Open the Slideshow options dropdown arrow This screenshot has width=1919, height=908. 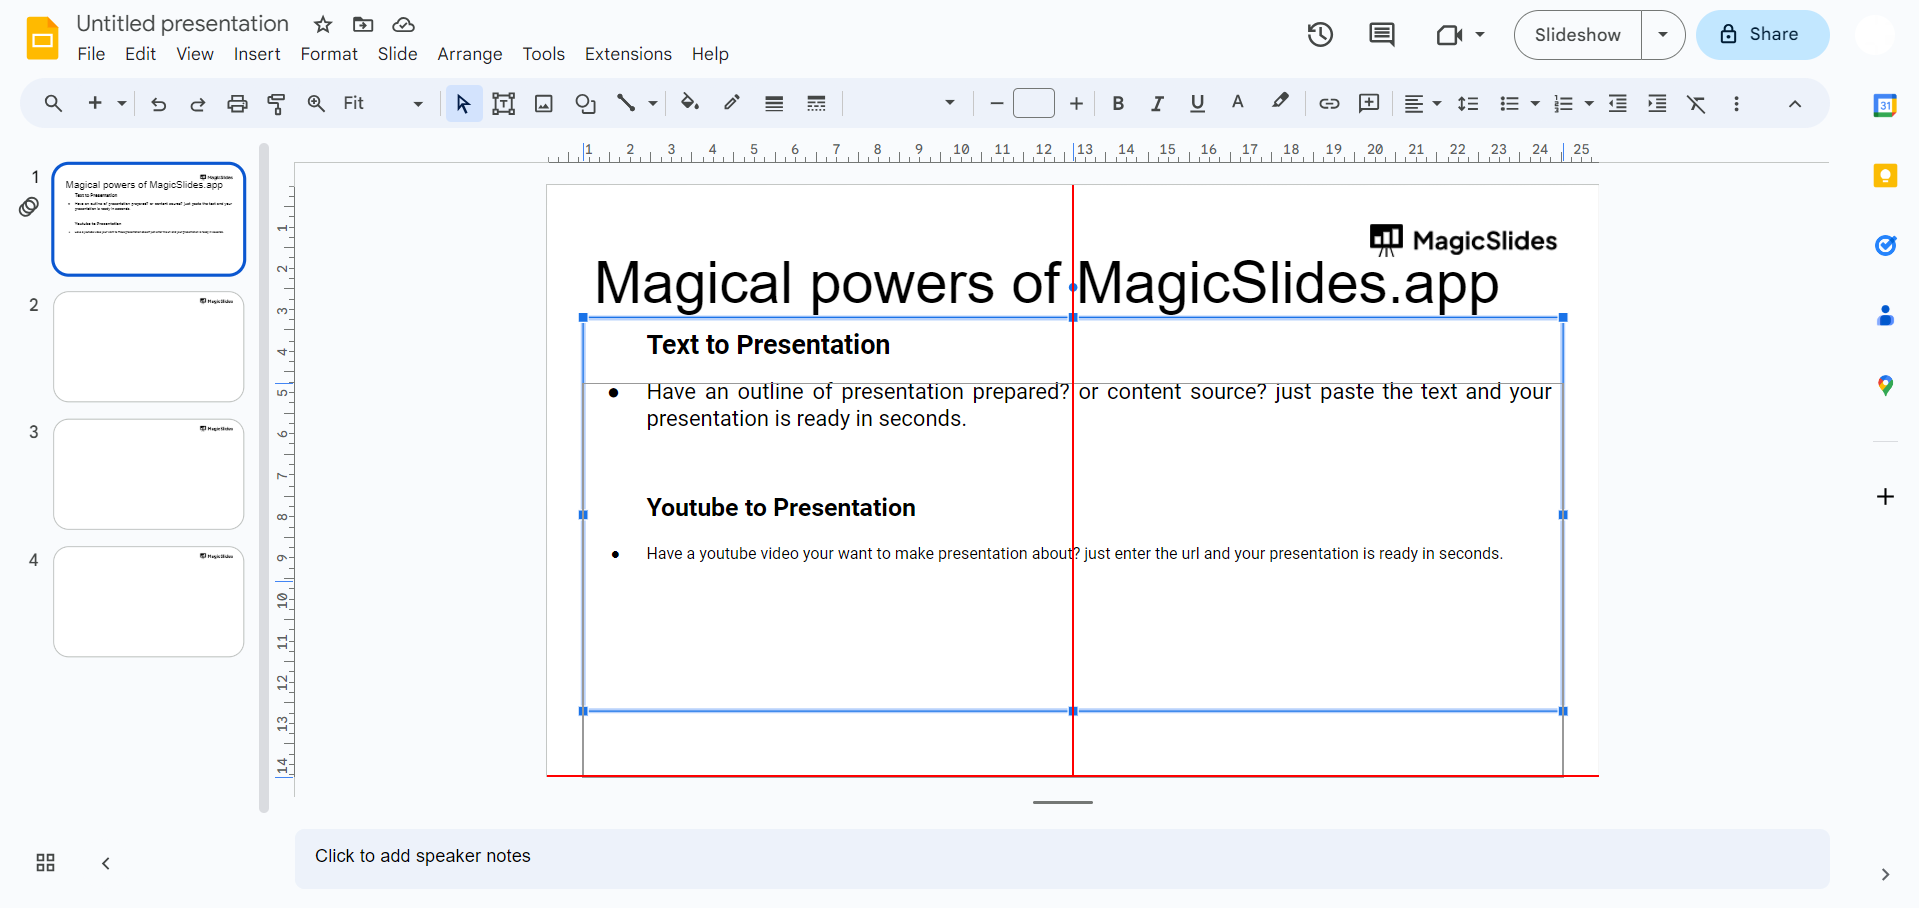[x=1663, y=35]
